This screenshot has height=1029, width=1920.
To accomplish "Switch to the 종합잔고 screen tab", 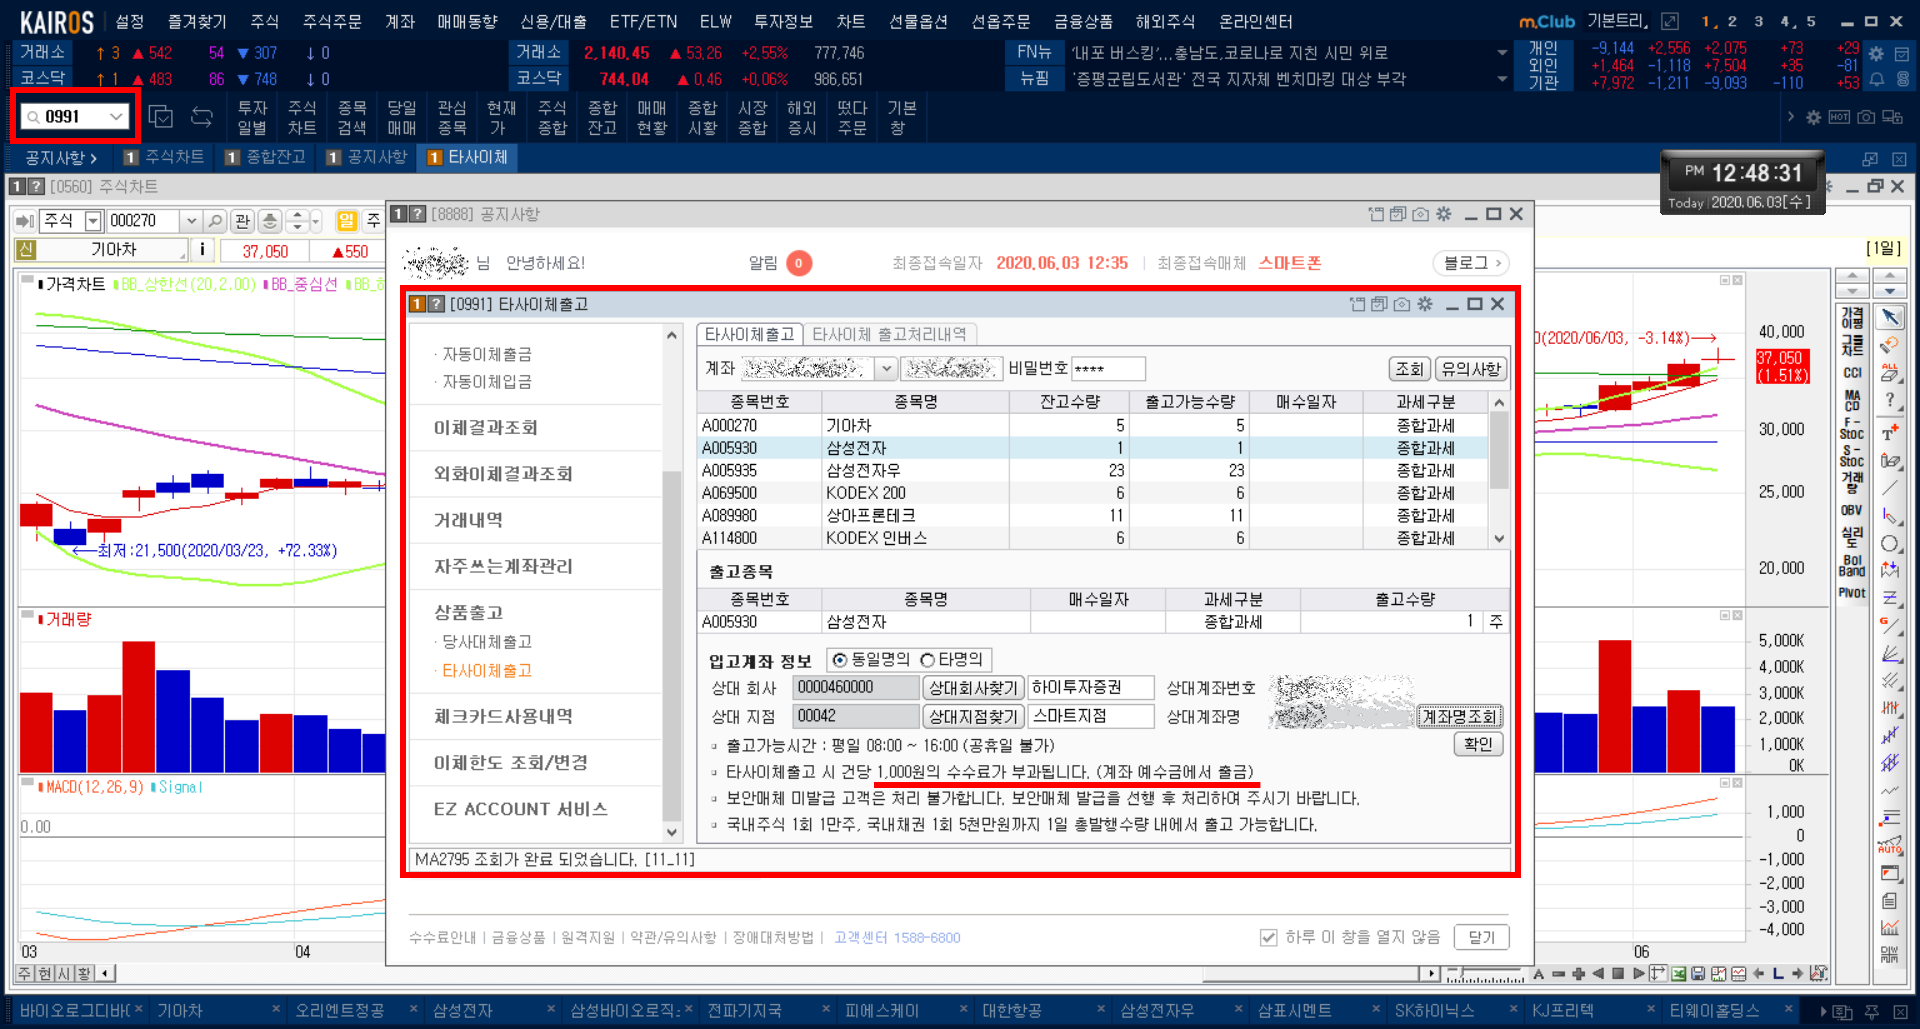I will click(x=266, y=158).
